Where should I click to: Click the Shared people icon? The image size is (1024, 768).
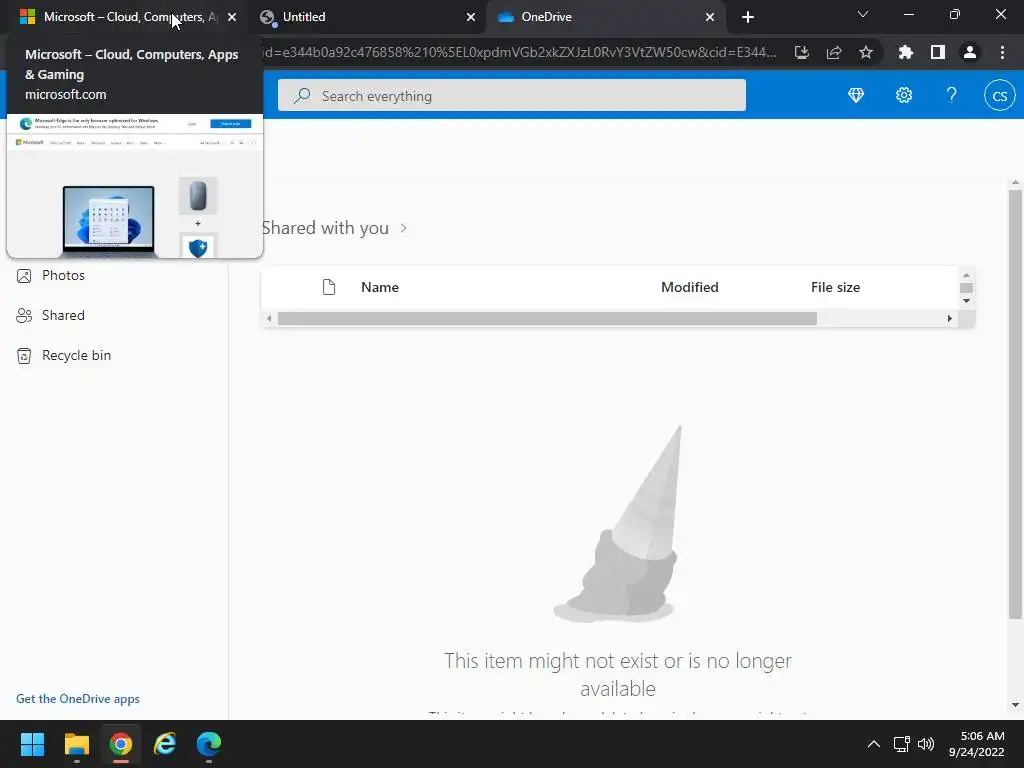click(x=24, y=315)
